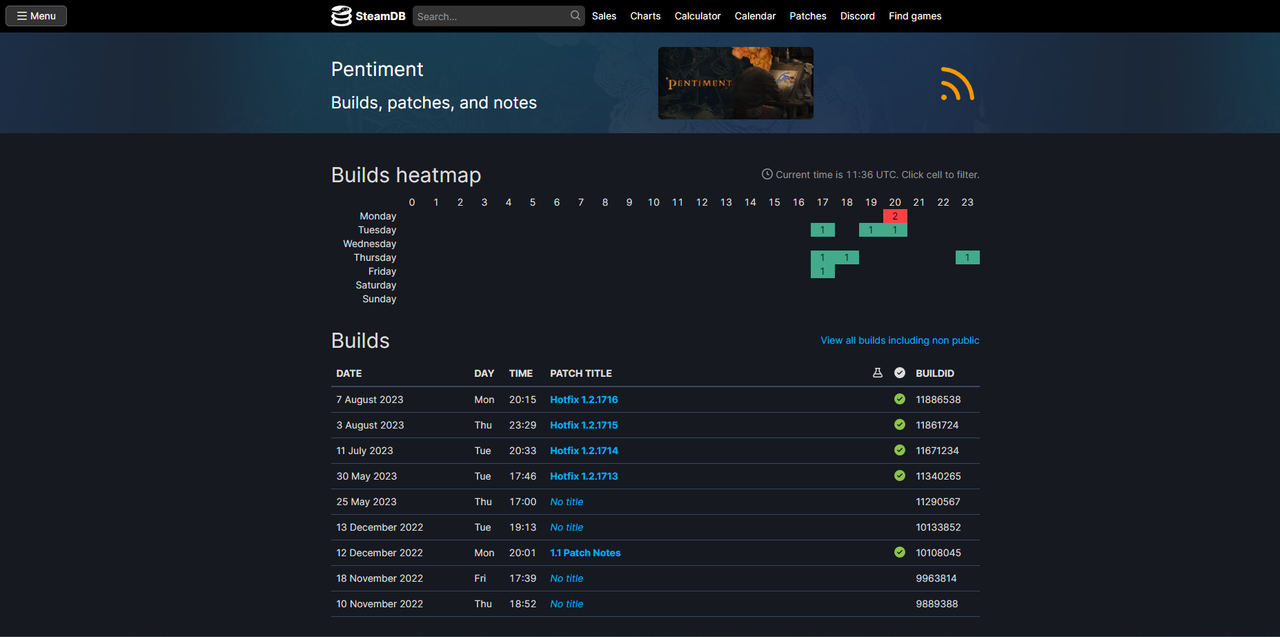Image resolution: width=1280 pixels, height=637 pixels.
Task: Filter by Tuesday 19:00 heatmap cell
Action: coord(871,230)
